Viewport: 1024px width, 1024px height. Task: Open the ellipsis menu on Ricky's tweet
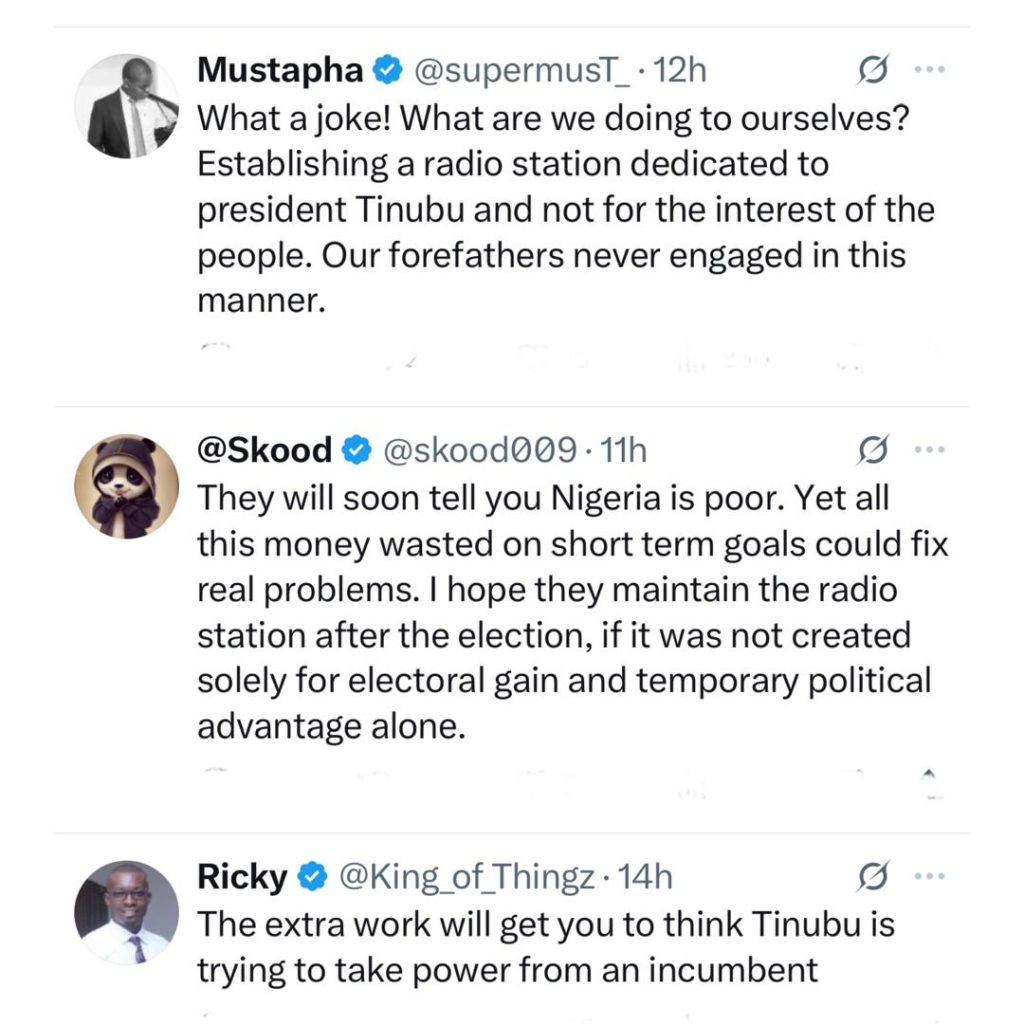[930, 877]
